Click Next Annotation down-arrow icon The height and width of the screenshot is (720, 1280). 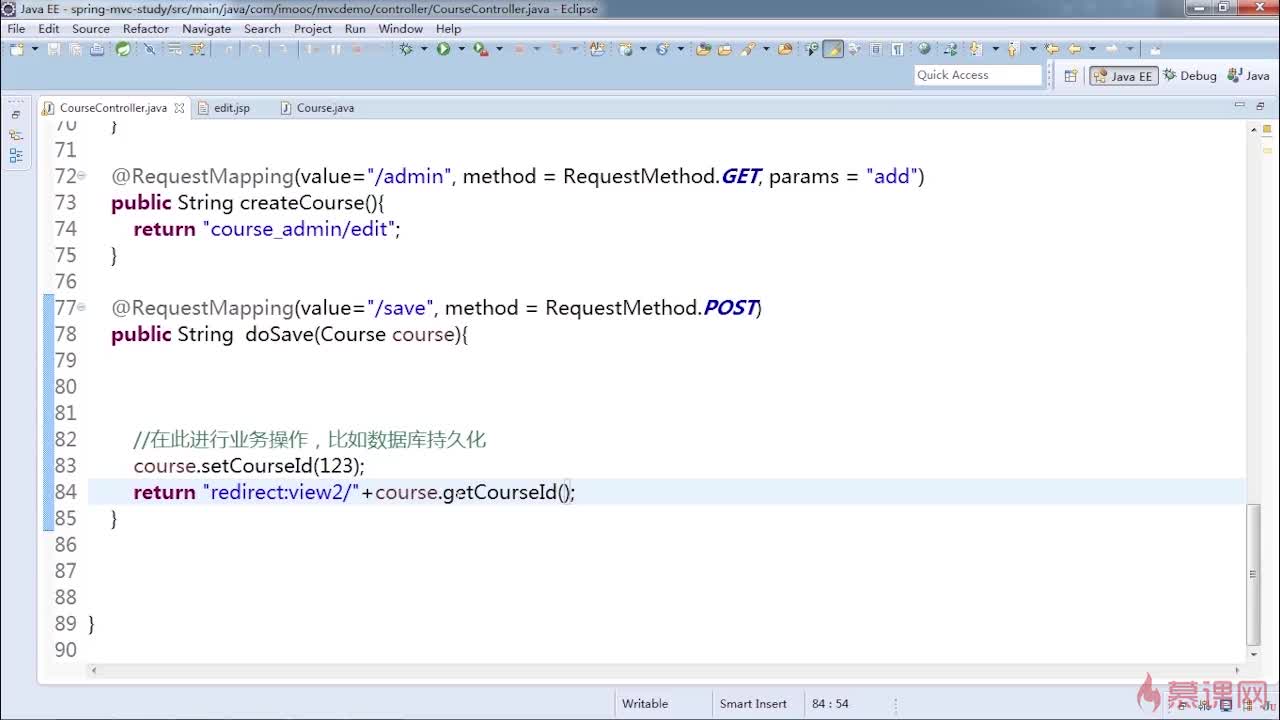pos(975,49)
